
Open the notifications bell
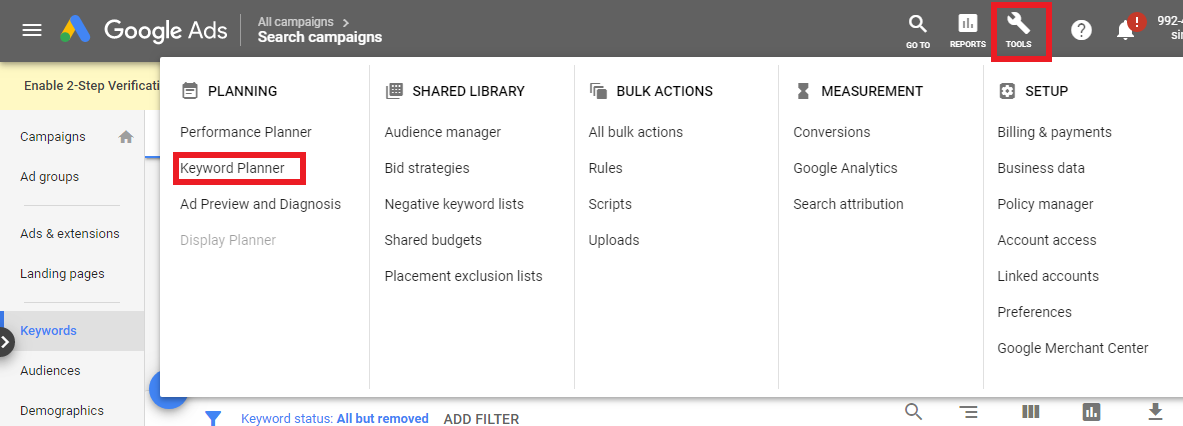tap(1125, 30)
